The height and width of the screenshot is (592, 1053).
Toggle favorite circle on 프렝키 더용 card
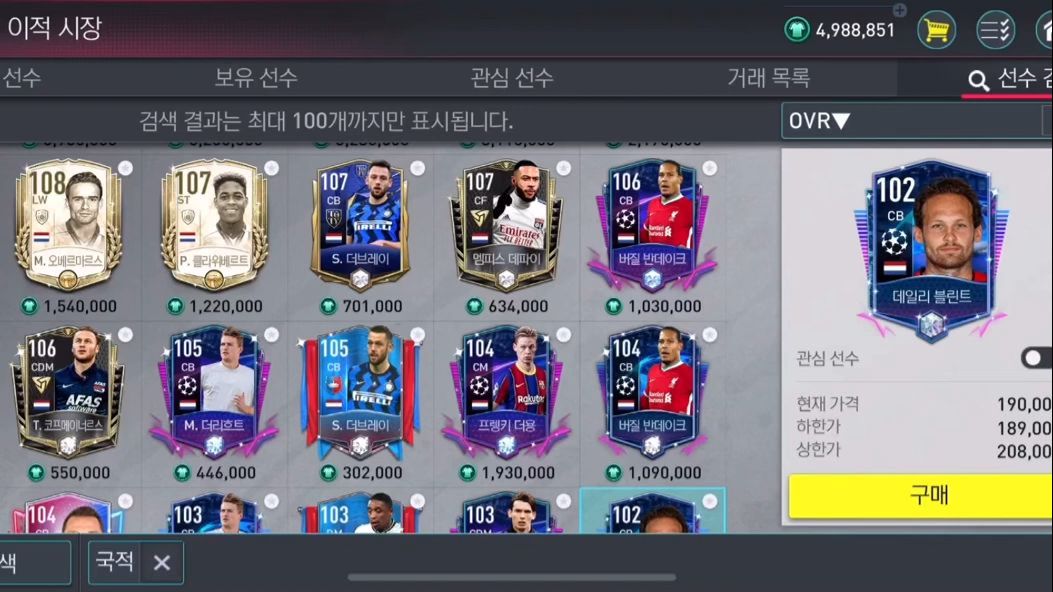(563, 334)
